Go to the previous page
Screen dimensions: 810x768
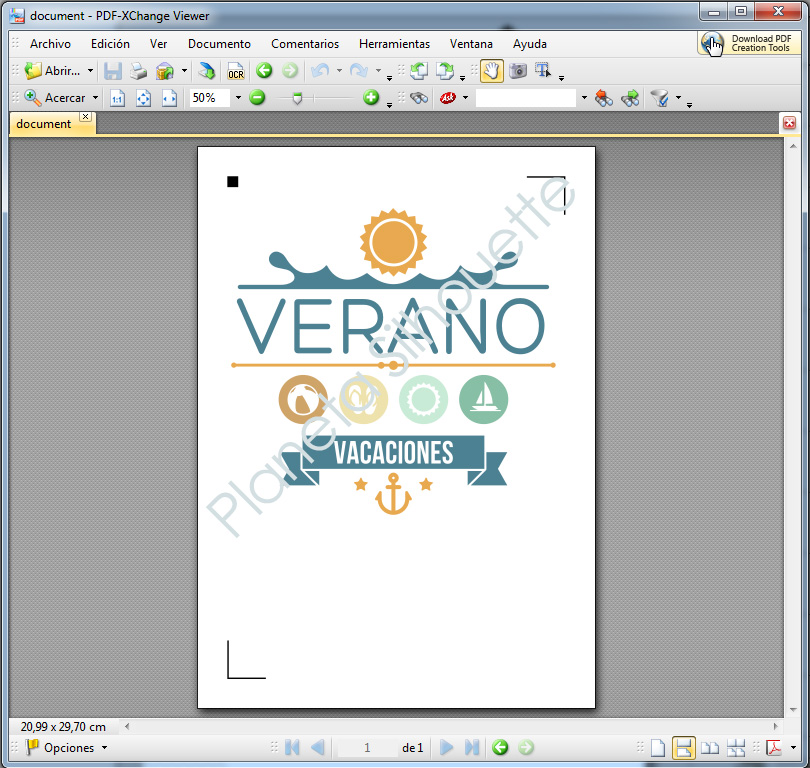(318, 747)
